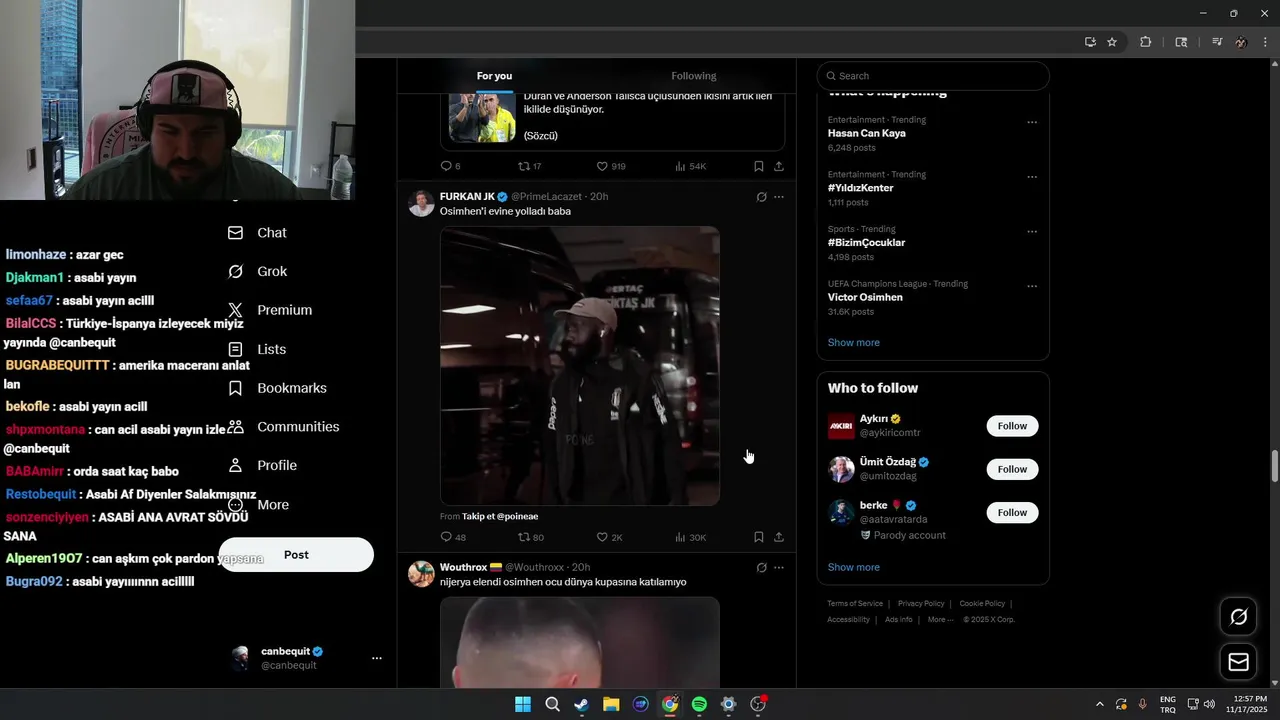Click the install app icon in address bar

1090,42
